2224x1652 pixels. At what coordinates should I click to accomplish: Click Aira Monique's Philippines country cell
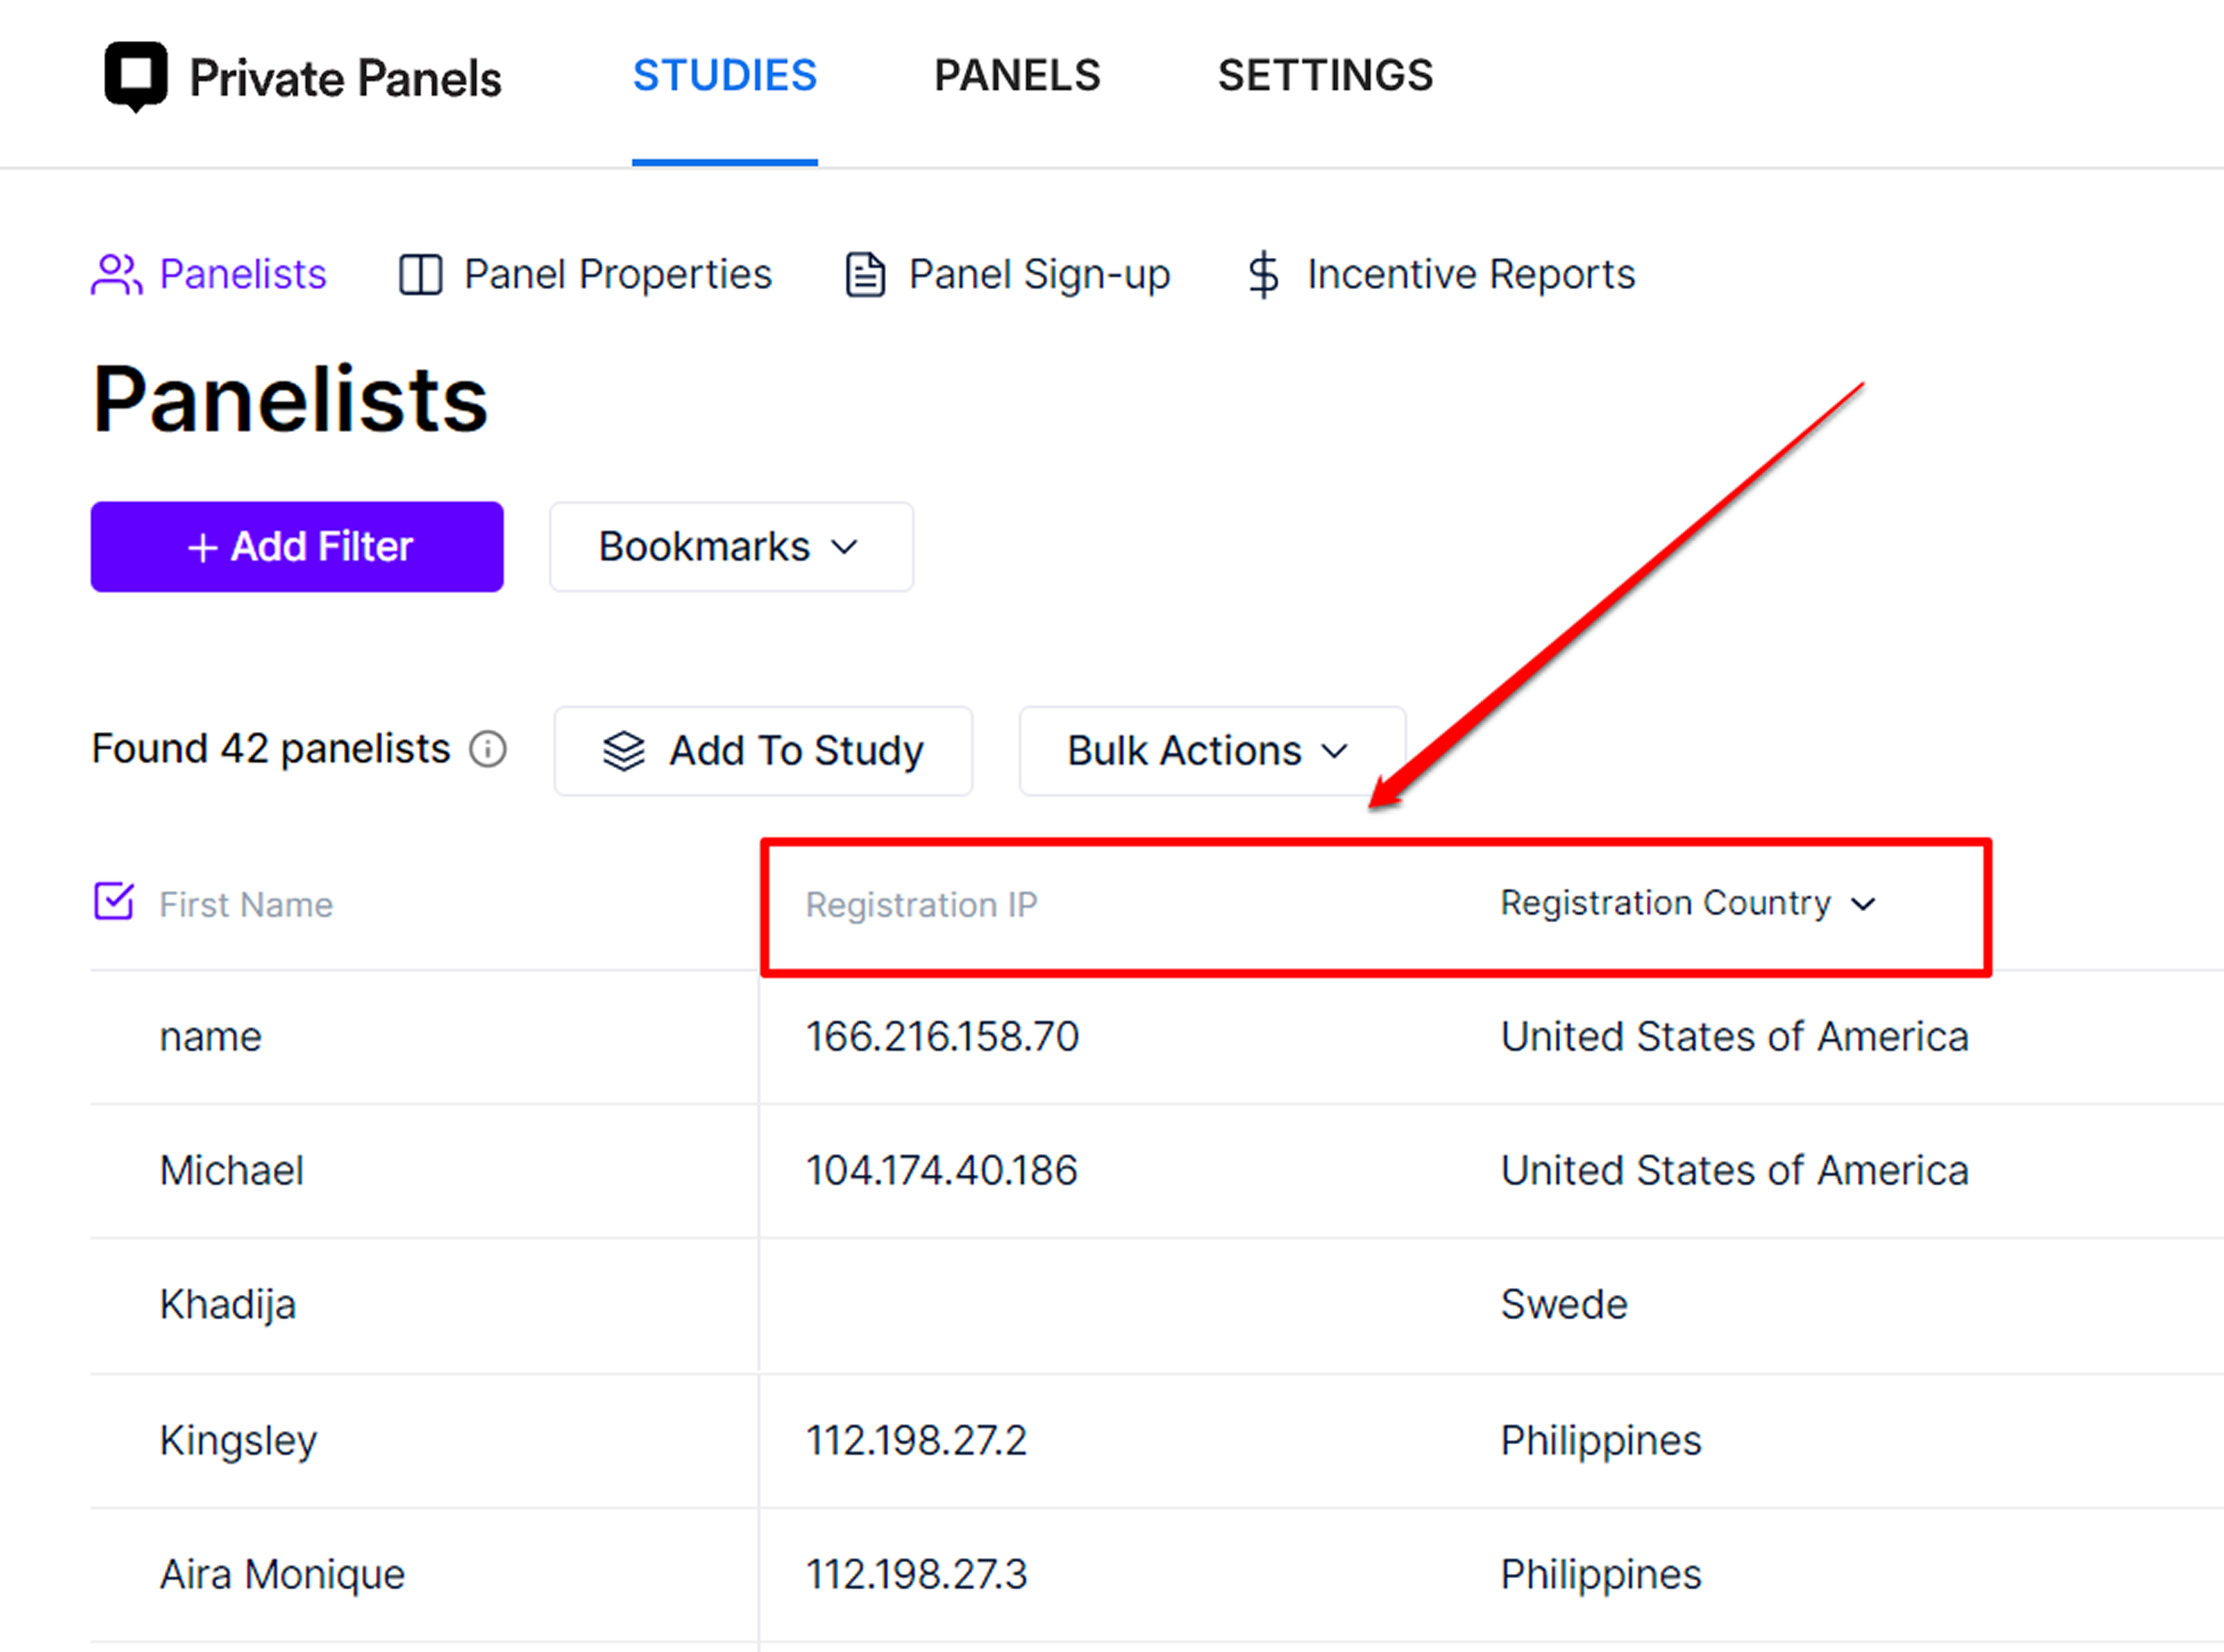pyautogui.click(x=1600, y=1575)
